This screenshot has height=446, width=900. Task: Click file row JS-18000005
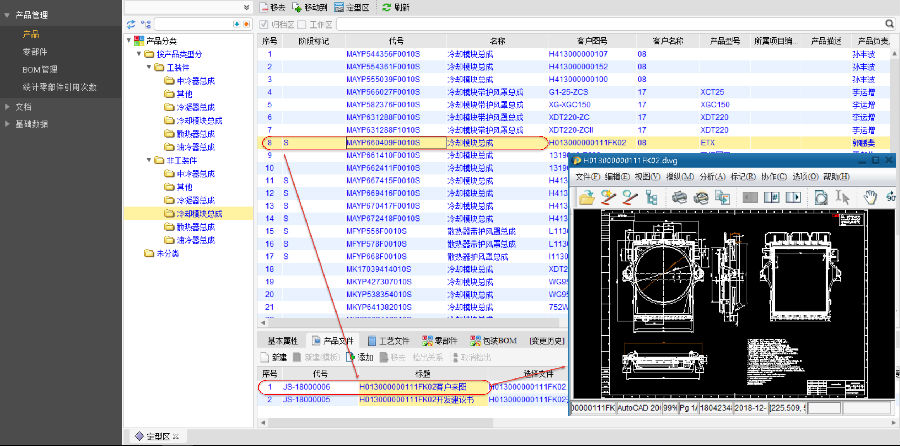pos(306,400)
